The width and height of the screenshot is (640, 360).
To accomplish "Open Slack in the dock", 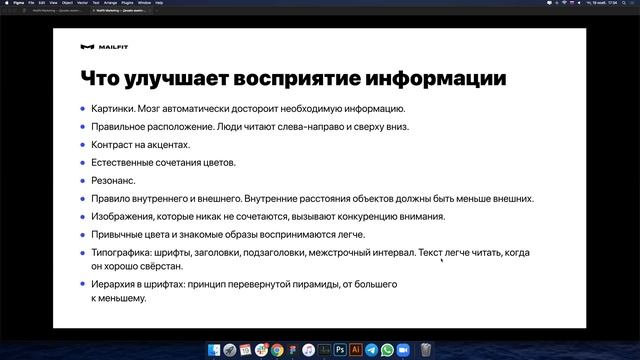I will (261, 350).
